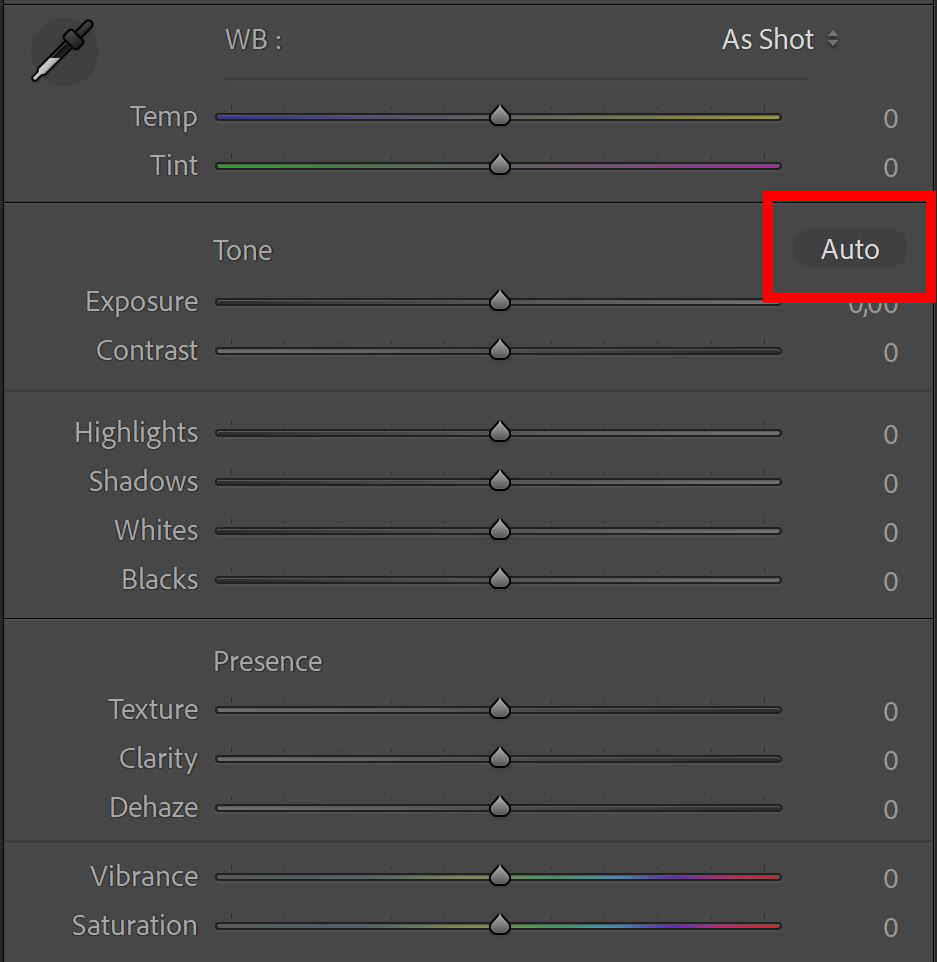Click the Texture slider handle
This screenshot has height=962, width=937.
(x=500, y=709)
